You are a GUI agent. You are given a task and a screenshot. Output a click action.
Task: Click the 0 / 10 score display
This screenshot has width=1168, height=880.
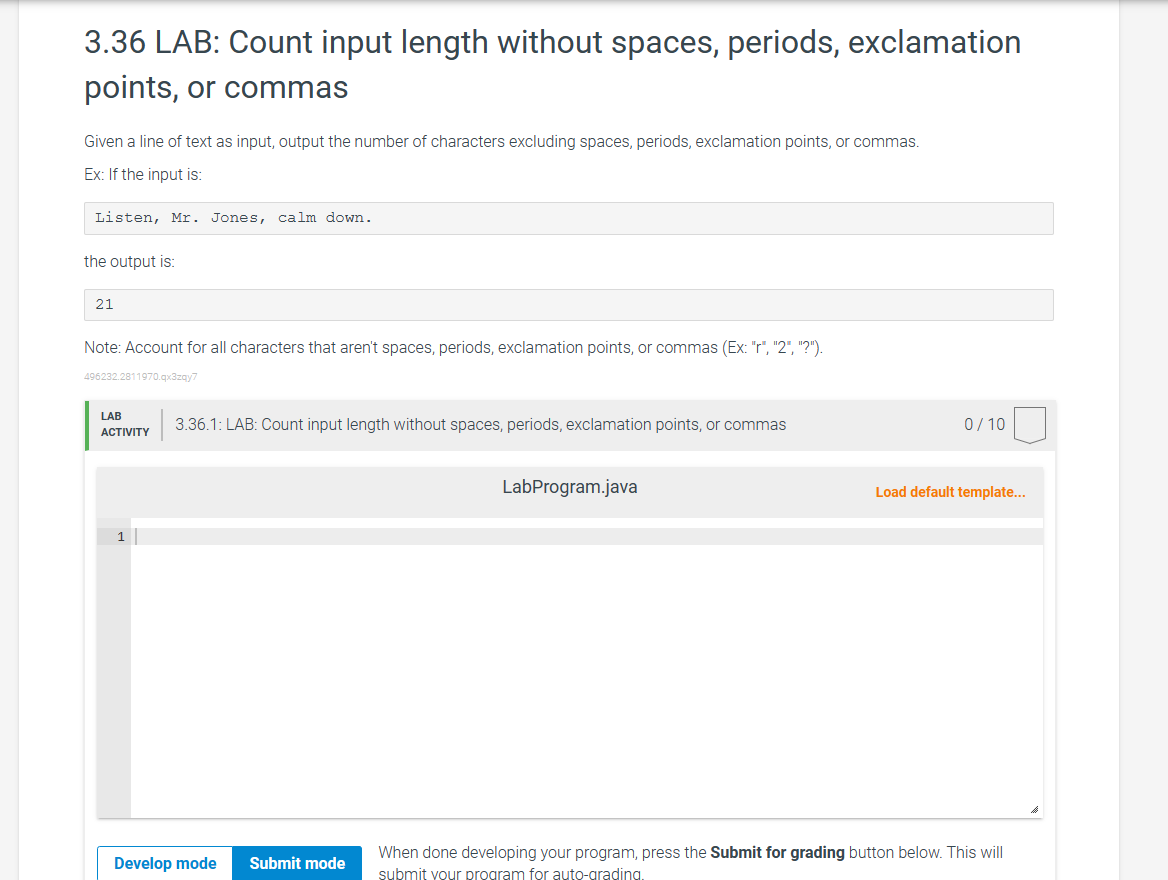984,424
